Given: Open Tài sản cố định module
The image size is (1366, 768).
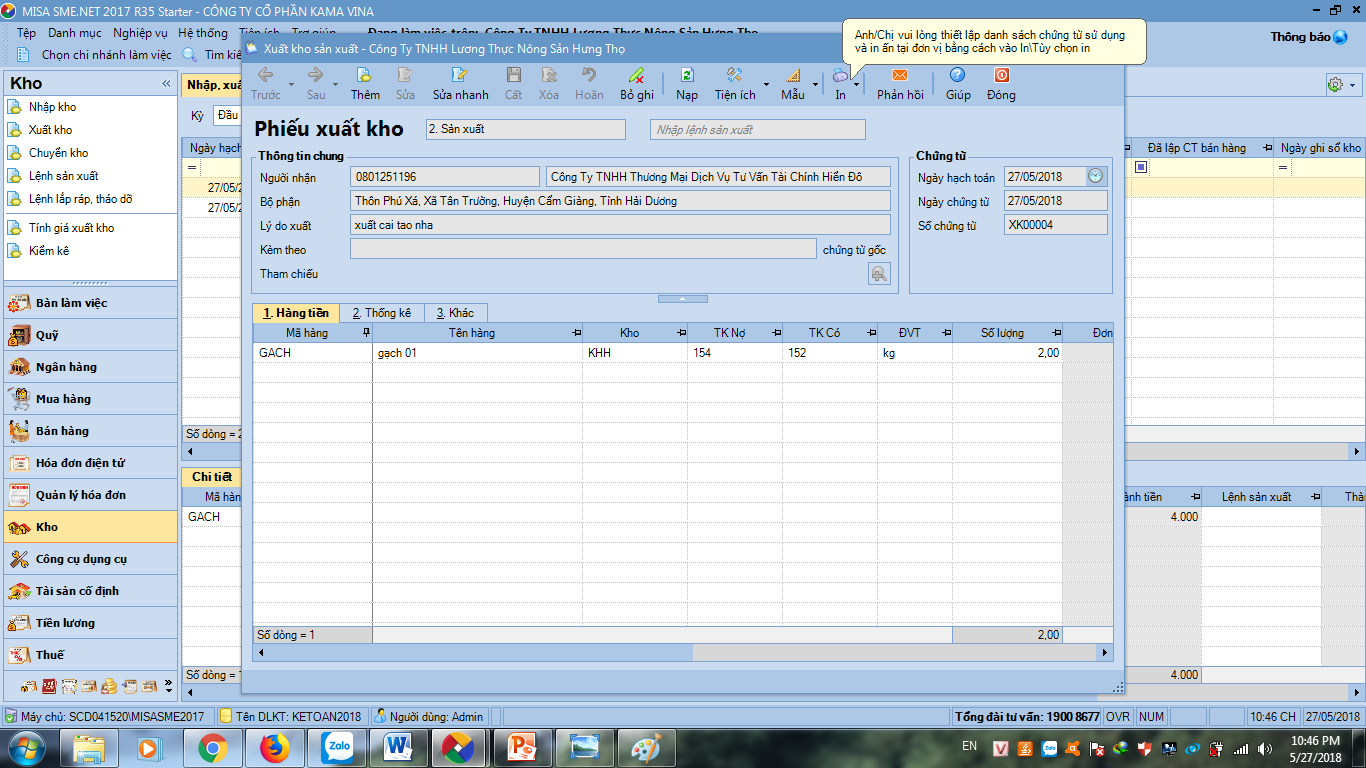Looking at the screenshot, I should click(x=91, y=591).
